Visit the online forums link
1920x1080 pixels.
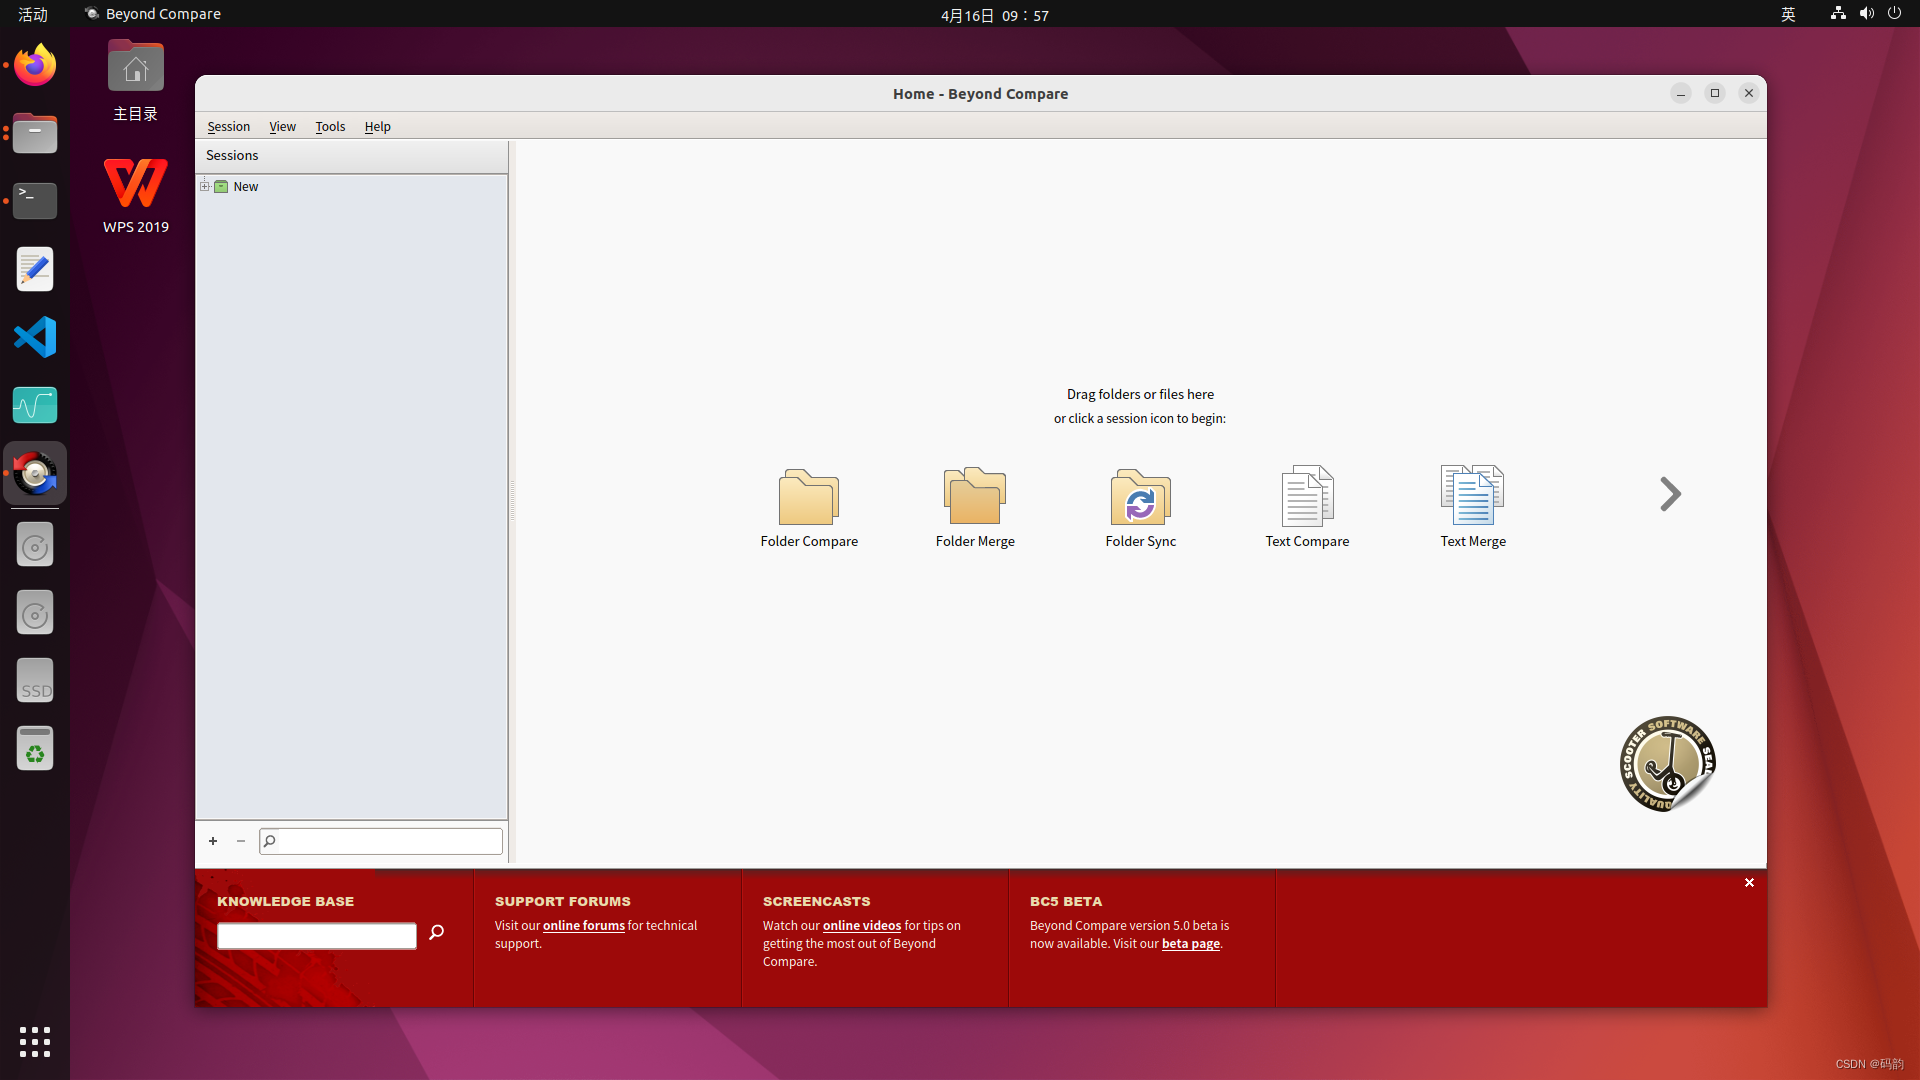tap(584, 925)
